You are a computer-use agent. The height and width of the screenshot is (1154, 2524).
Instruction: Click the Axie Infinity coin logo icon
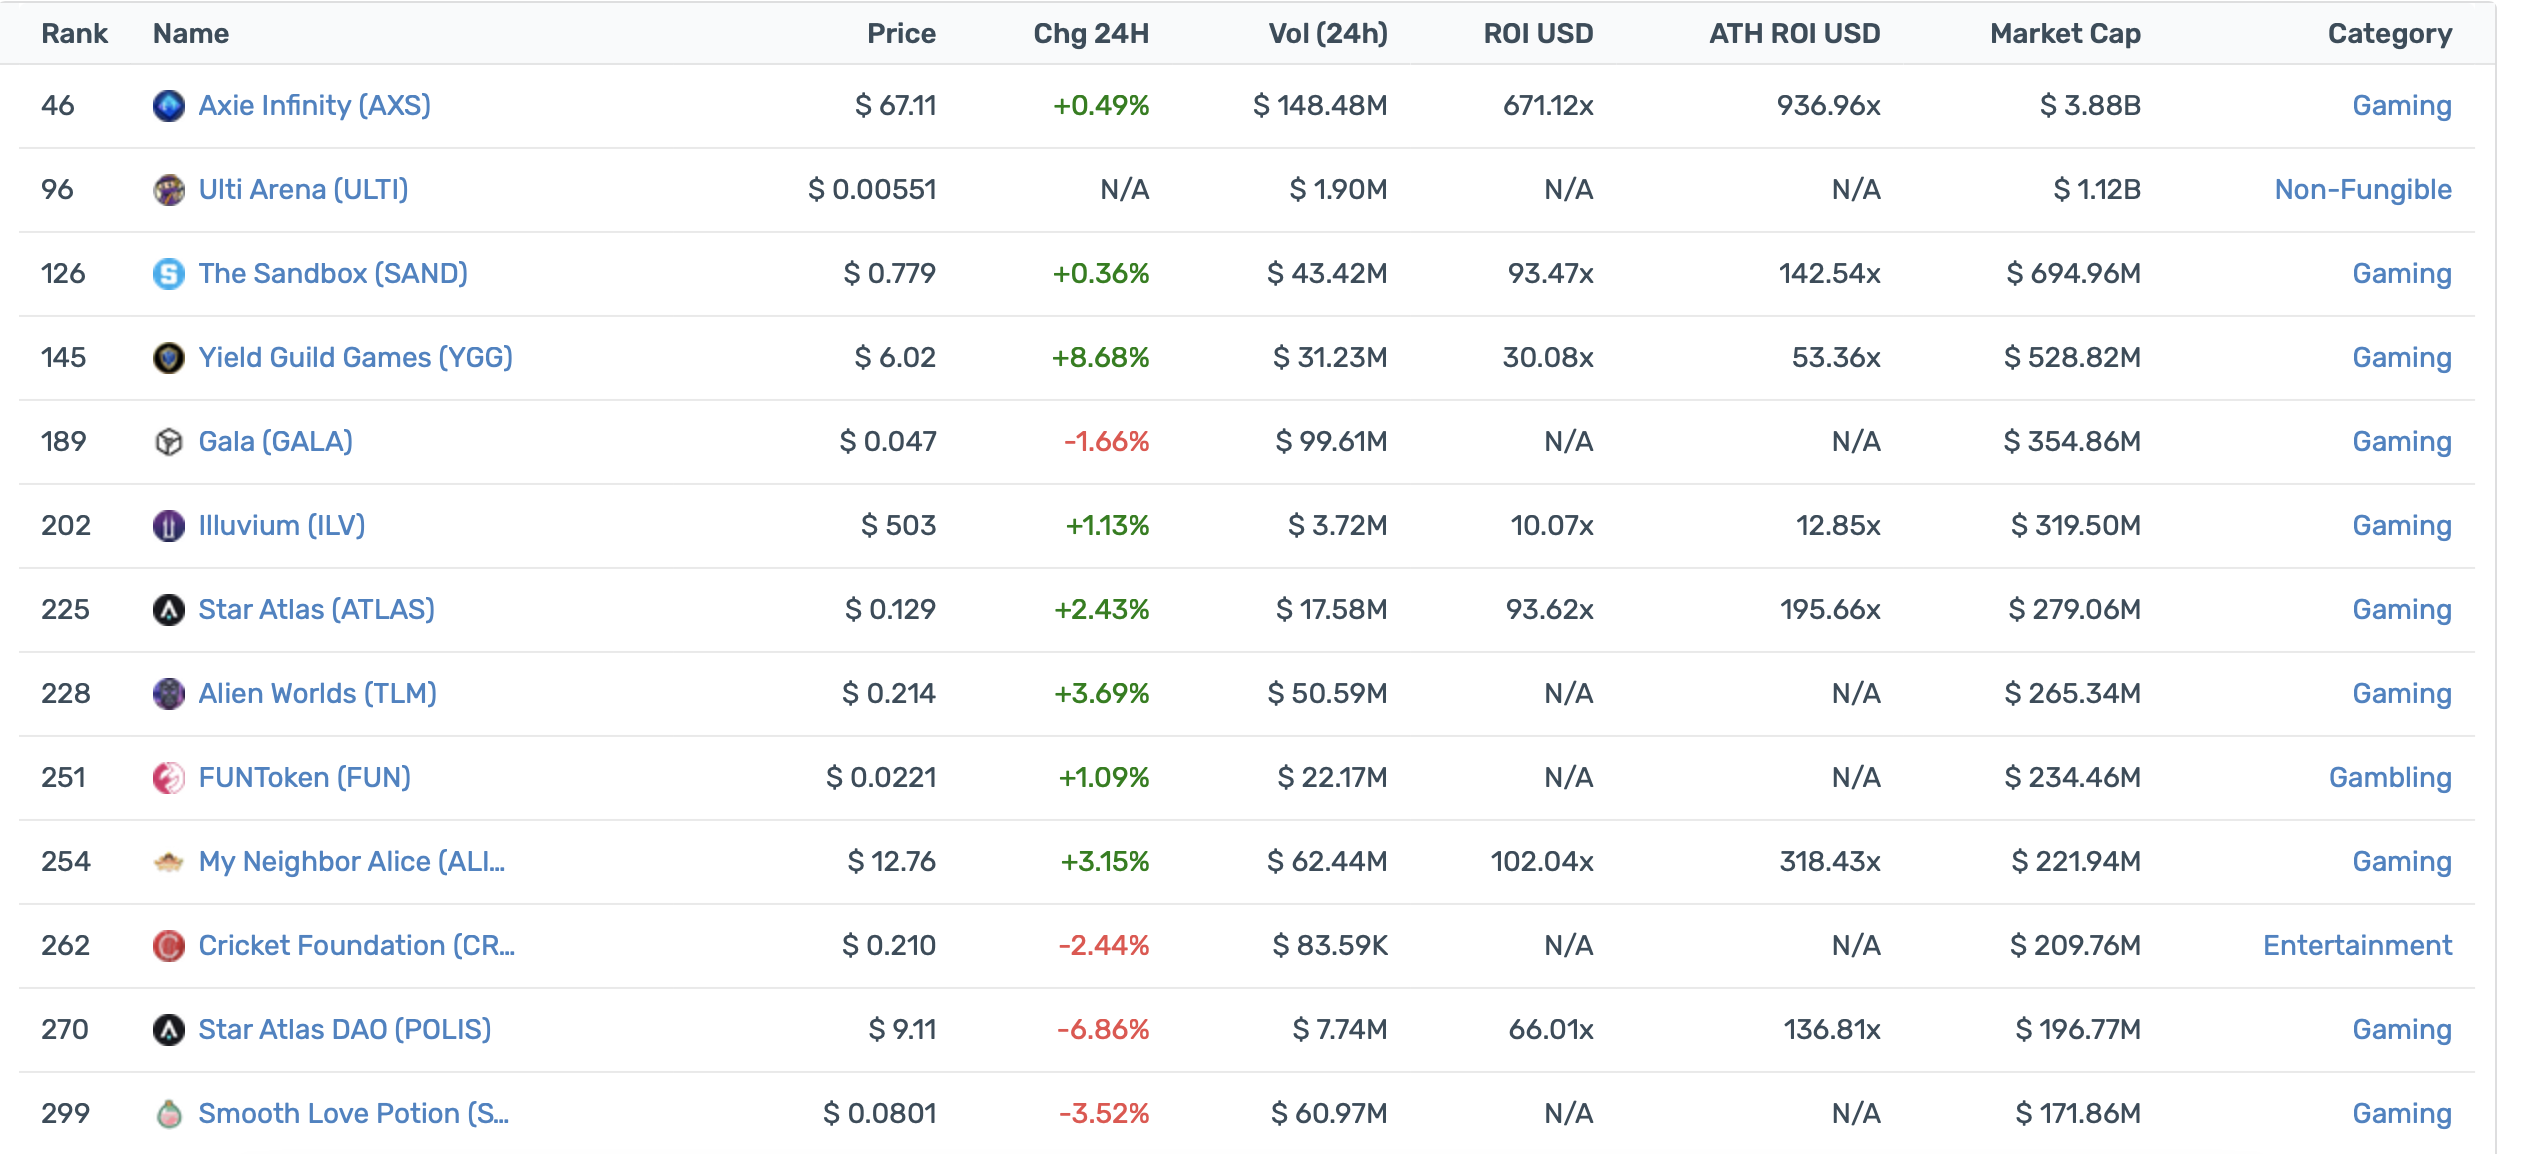(x=168, y=106)
